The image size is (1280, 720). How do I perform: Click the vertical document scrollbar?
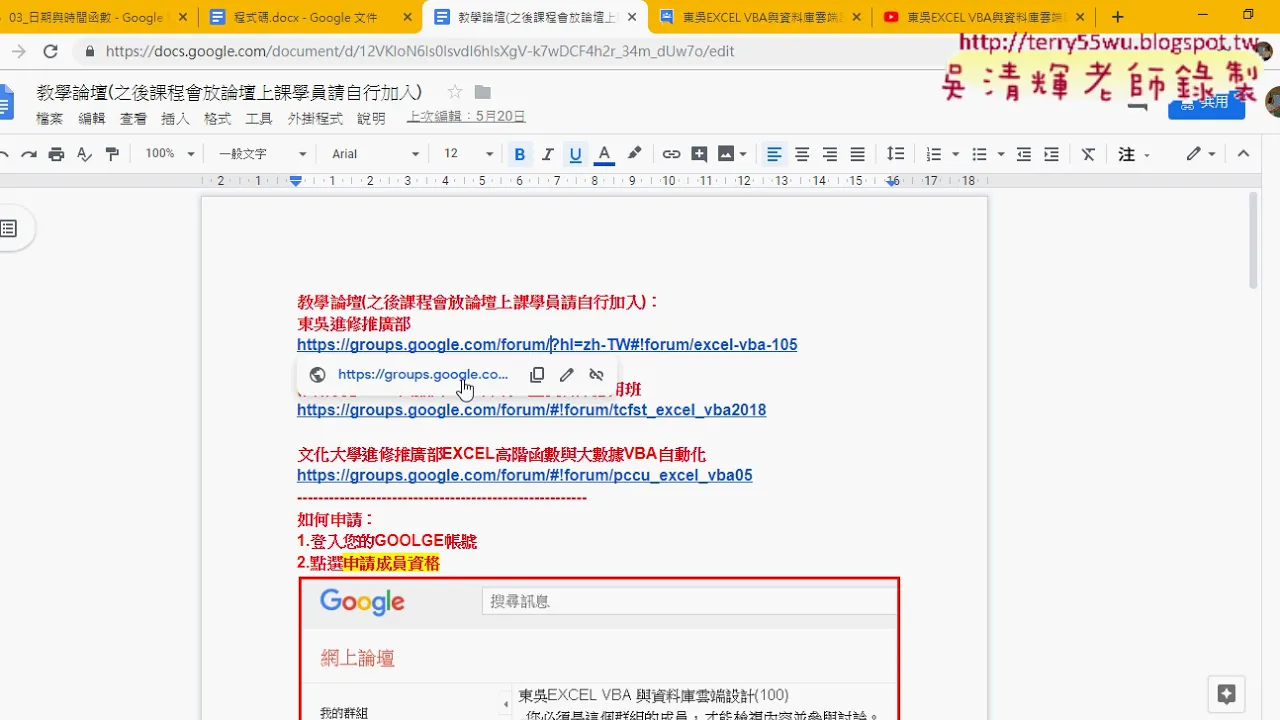coord(1254,240)
